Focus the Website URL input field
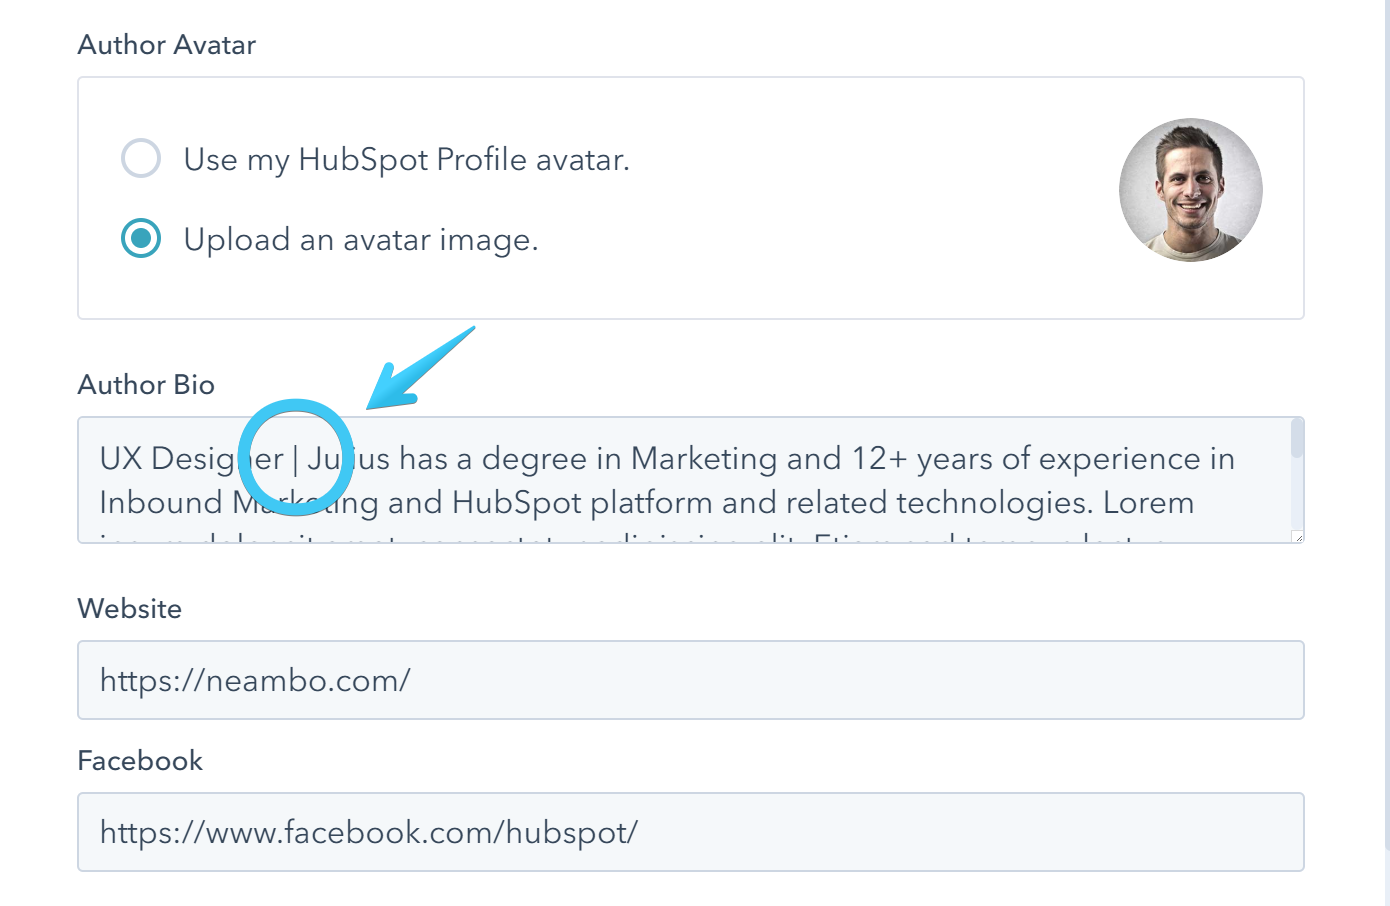 point(690,680)
